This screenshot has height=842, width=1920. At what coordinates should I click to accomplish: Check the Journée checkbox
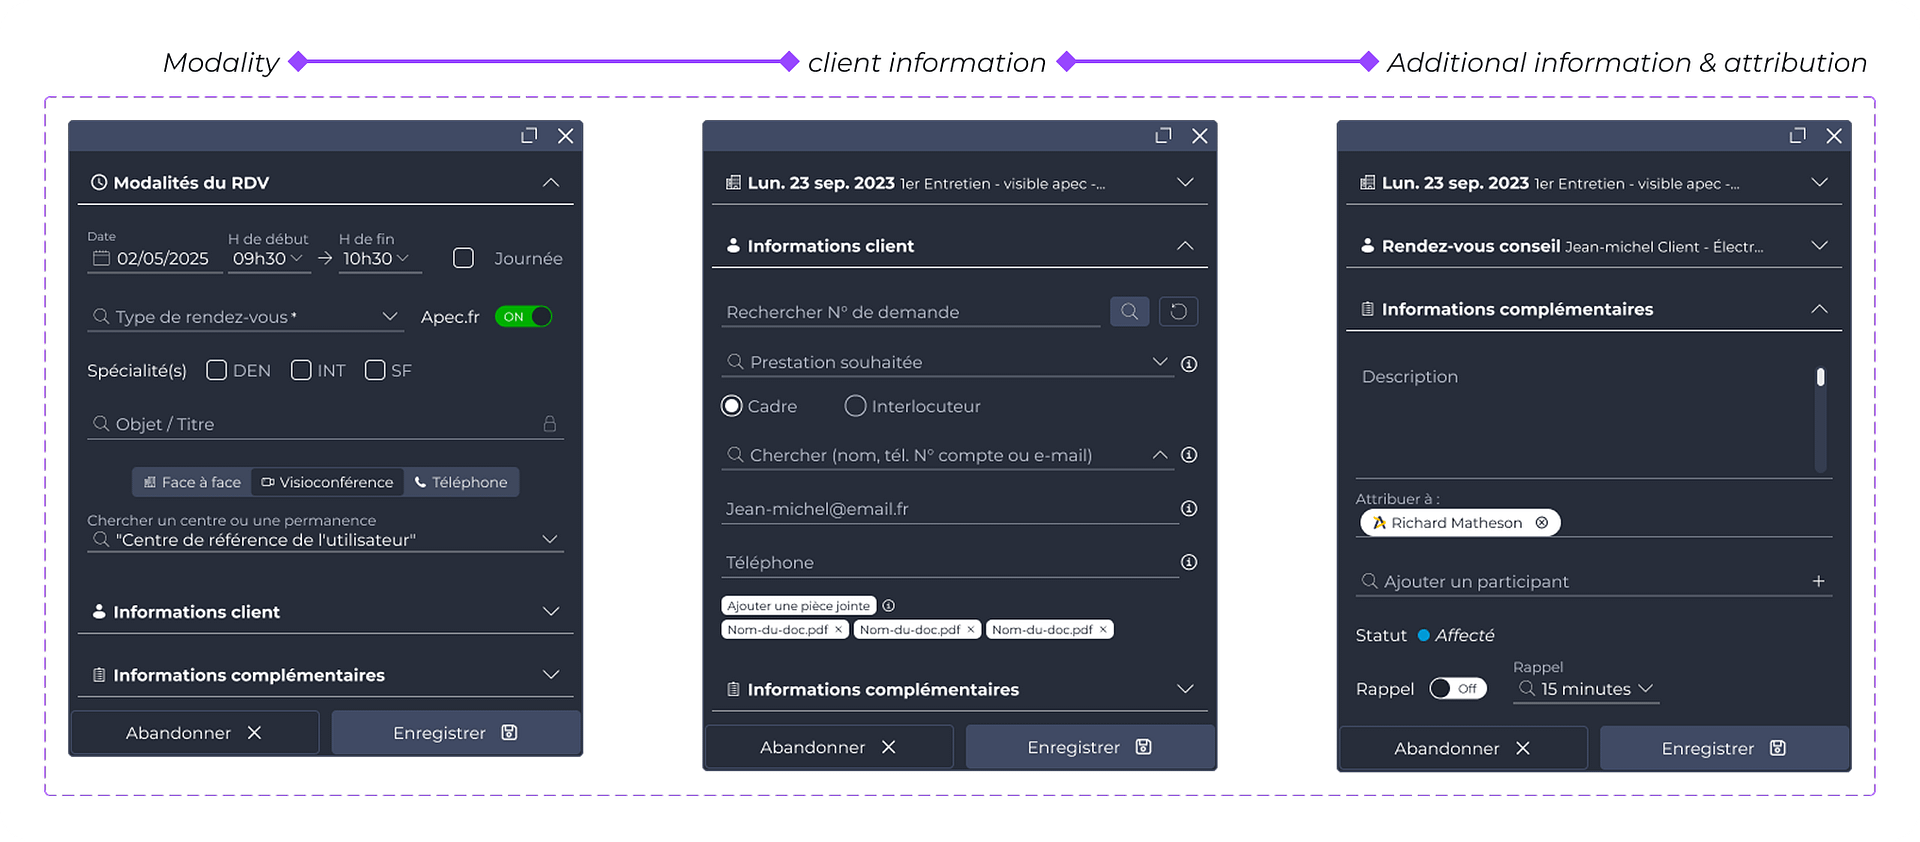[x=463, y=258]
